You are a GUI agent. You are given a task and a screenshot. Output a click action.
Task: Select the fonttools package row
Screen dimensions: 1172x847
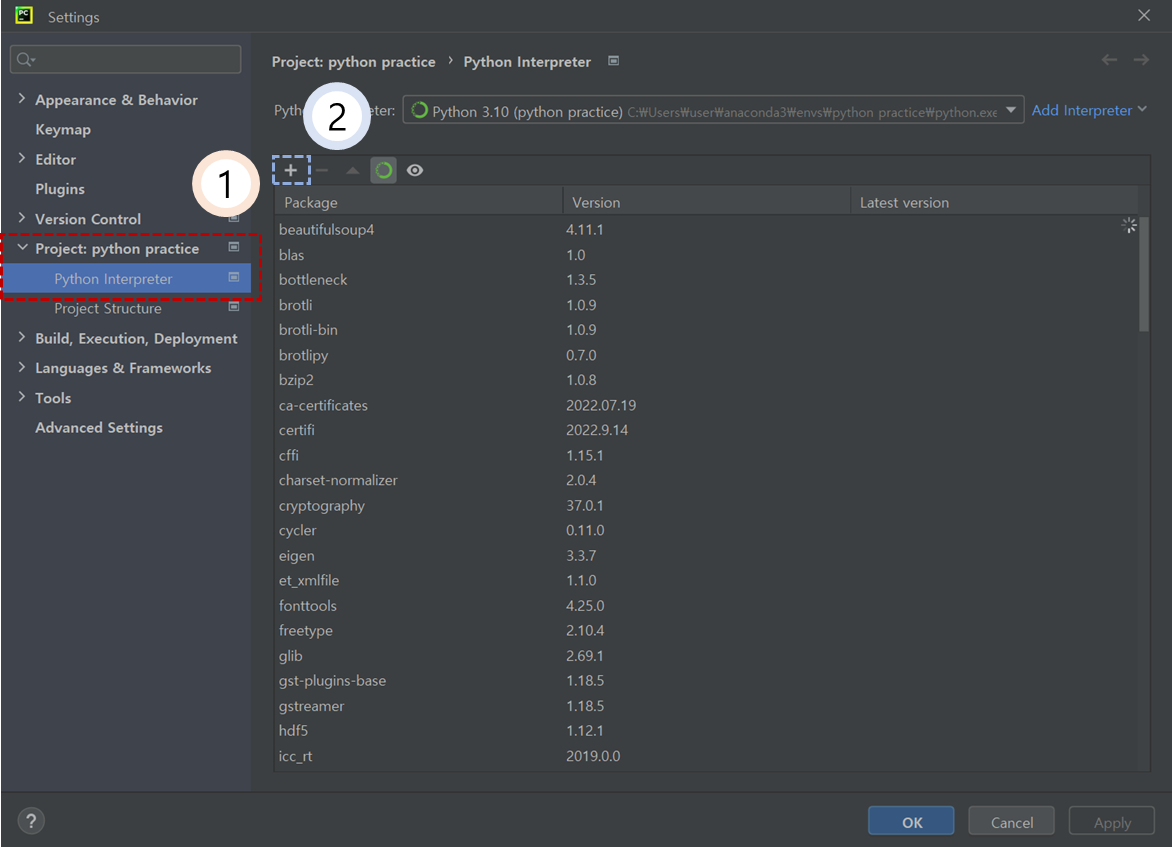pyautogui.click(x=706, y=606)
